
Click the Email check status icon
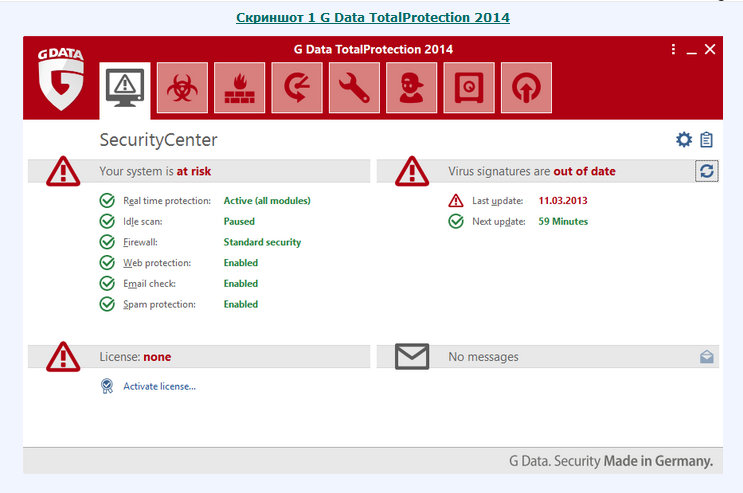click(x=107, y=283)
